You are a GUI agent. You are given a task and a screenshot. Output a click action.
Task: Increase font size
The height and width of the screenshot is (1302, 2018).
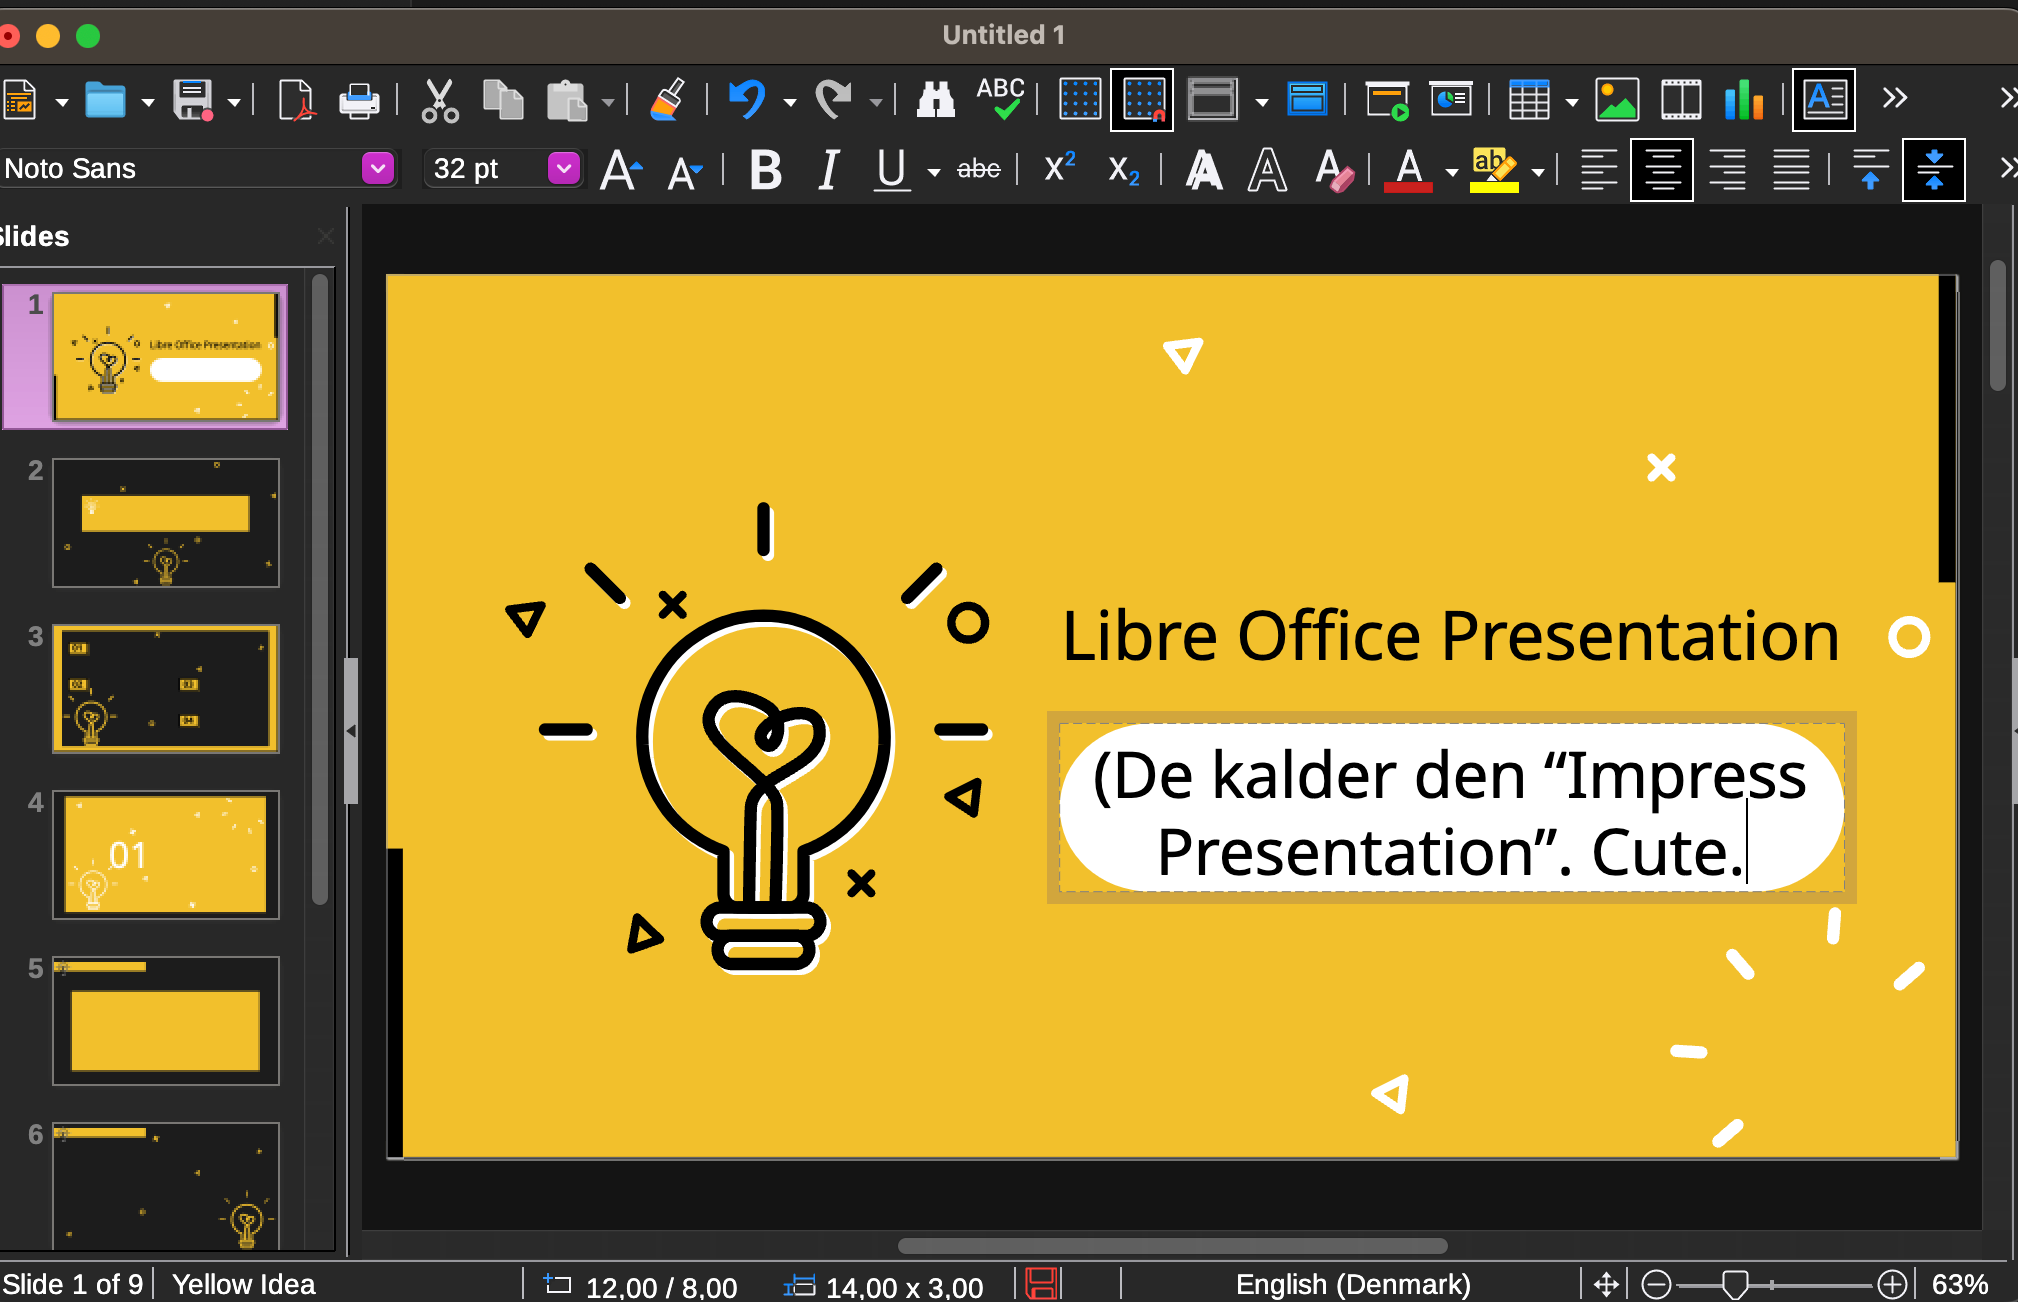coord(621,170)
